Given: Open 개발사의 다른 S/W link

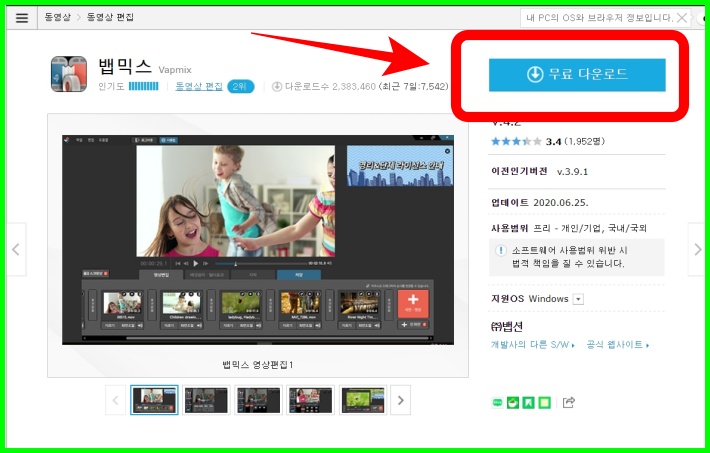Looking at the screenshot, I should coord(532,345).
